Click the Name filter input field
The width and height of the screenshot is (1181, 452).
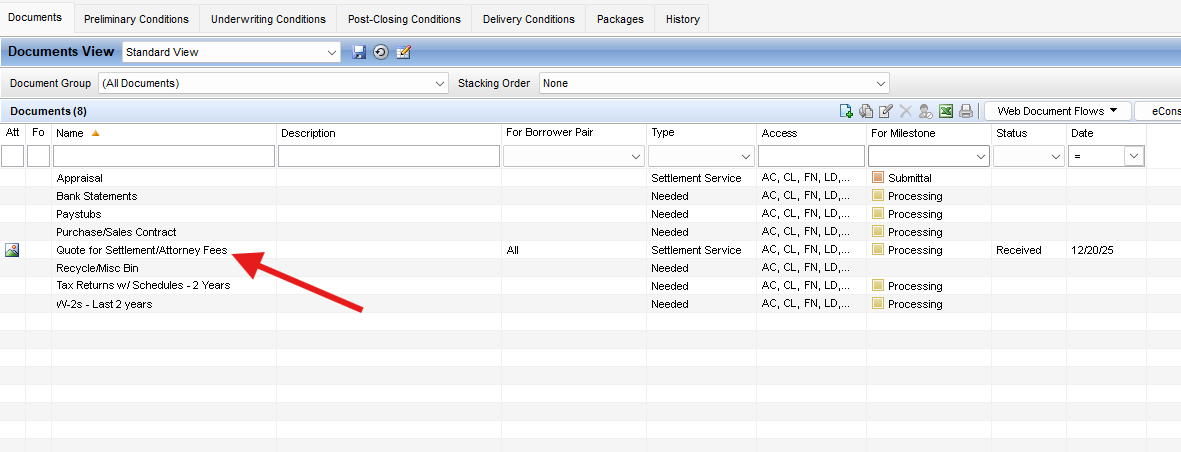(x=163, y=156)
